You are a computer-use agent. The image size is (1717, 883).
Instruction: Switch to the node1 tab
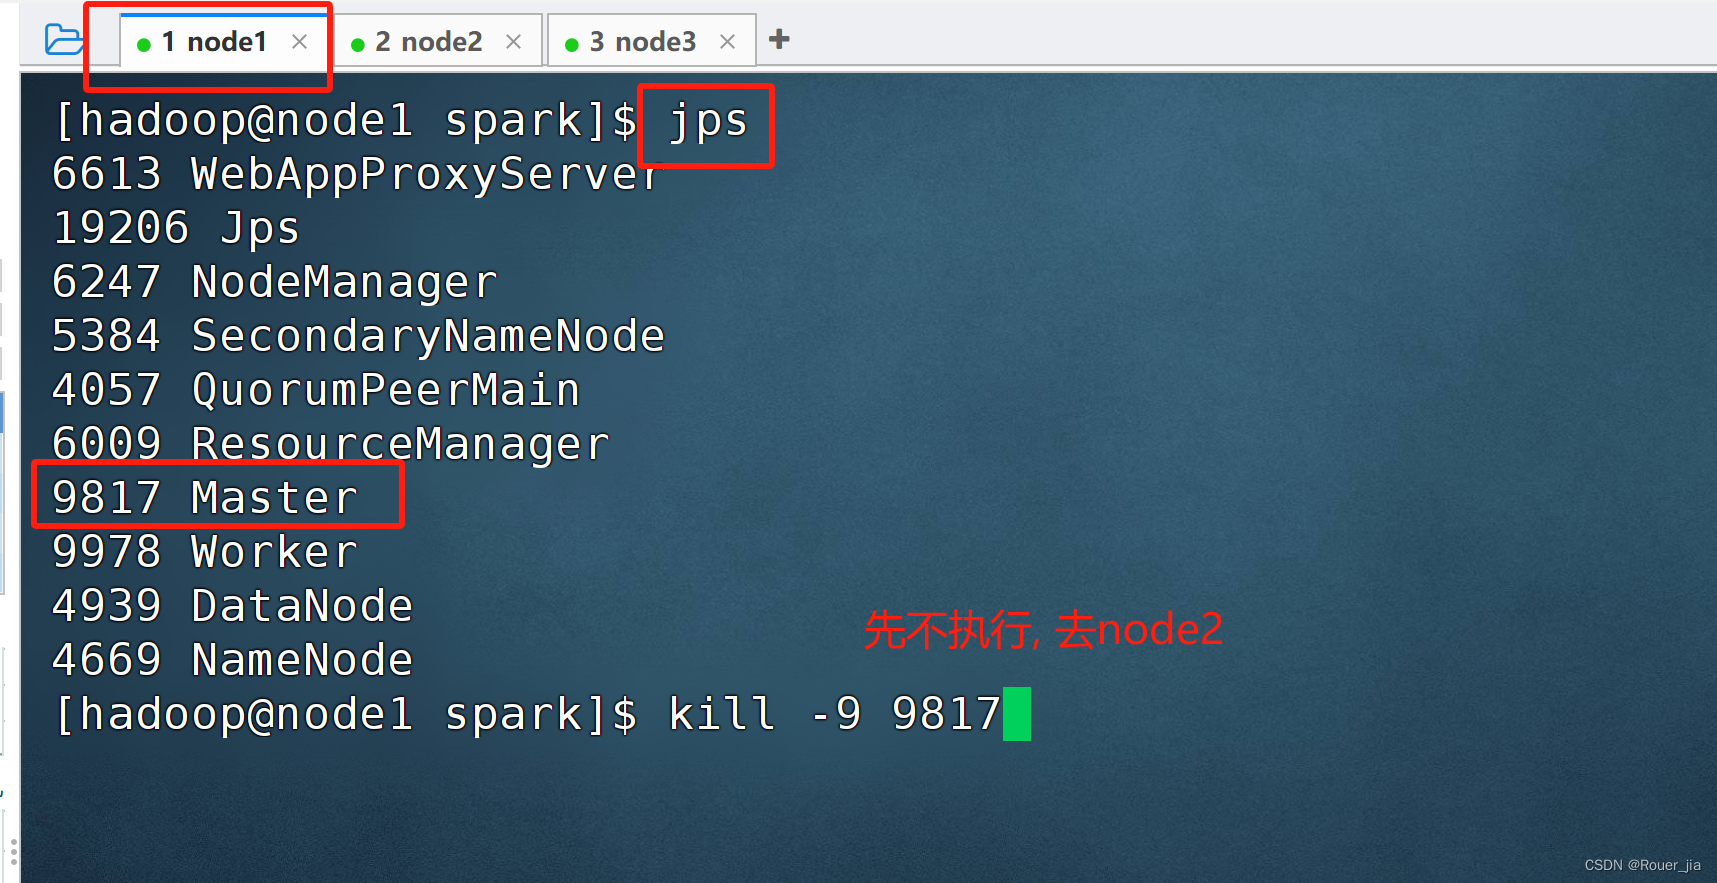[x=226, y=41]
